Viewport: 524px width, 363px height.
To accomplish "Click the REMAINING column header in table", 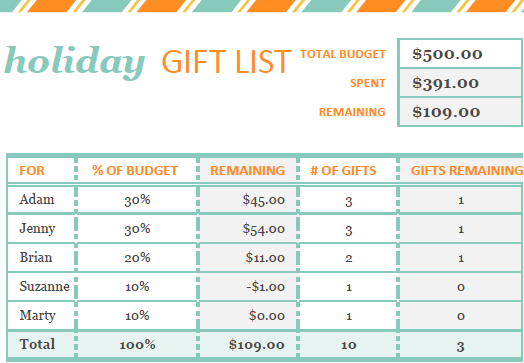I will [248, 170].
